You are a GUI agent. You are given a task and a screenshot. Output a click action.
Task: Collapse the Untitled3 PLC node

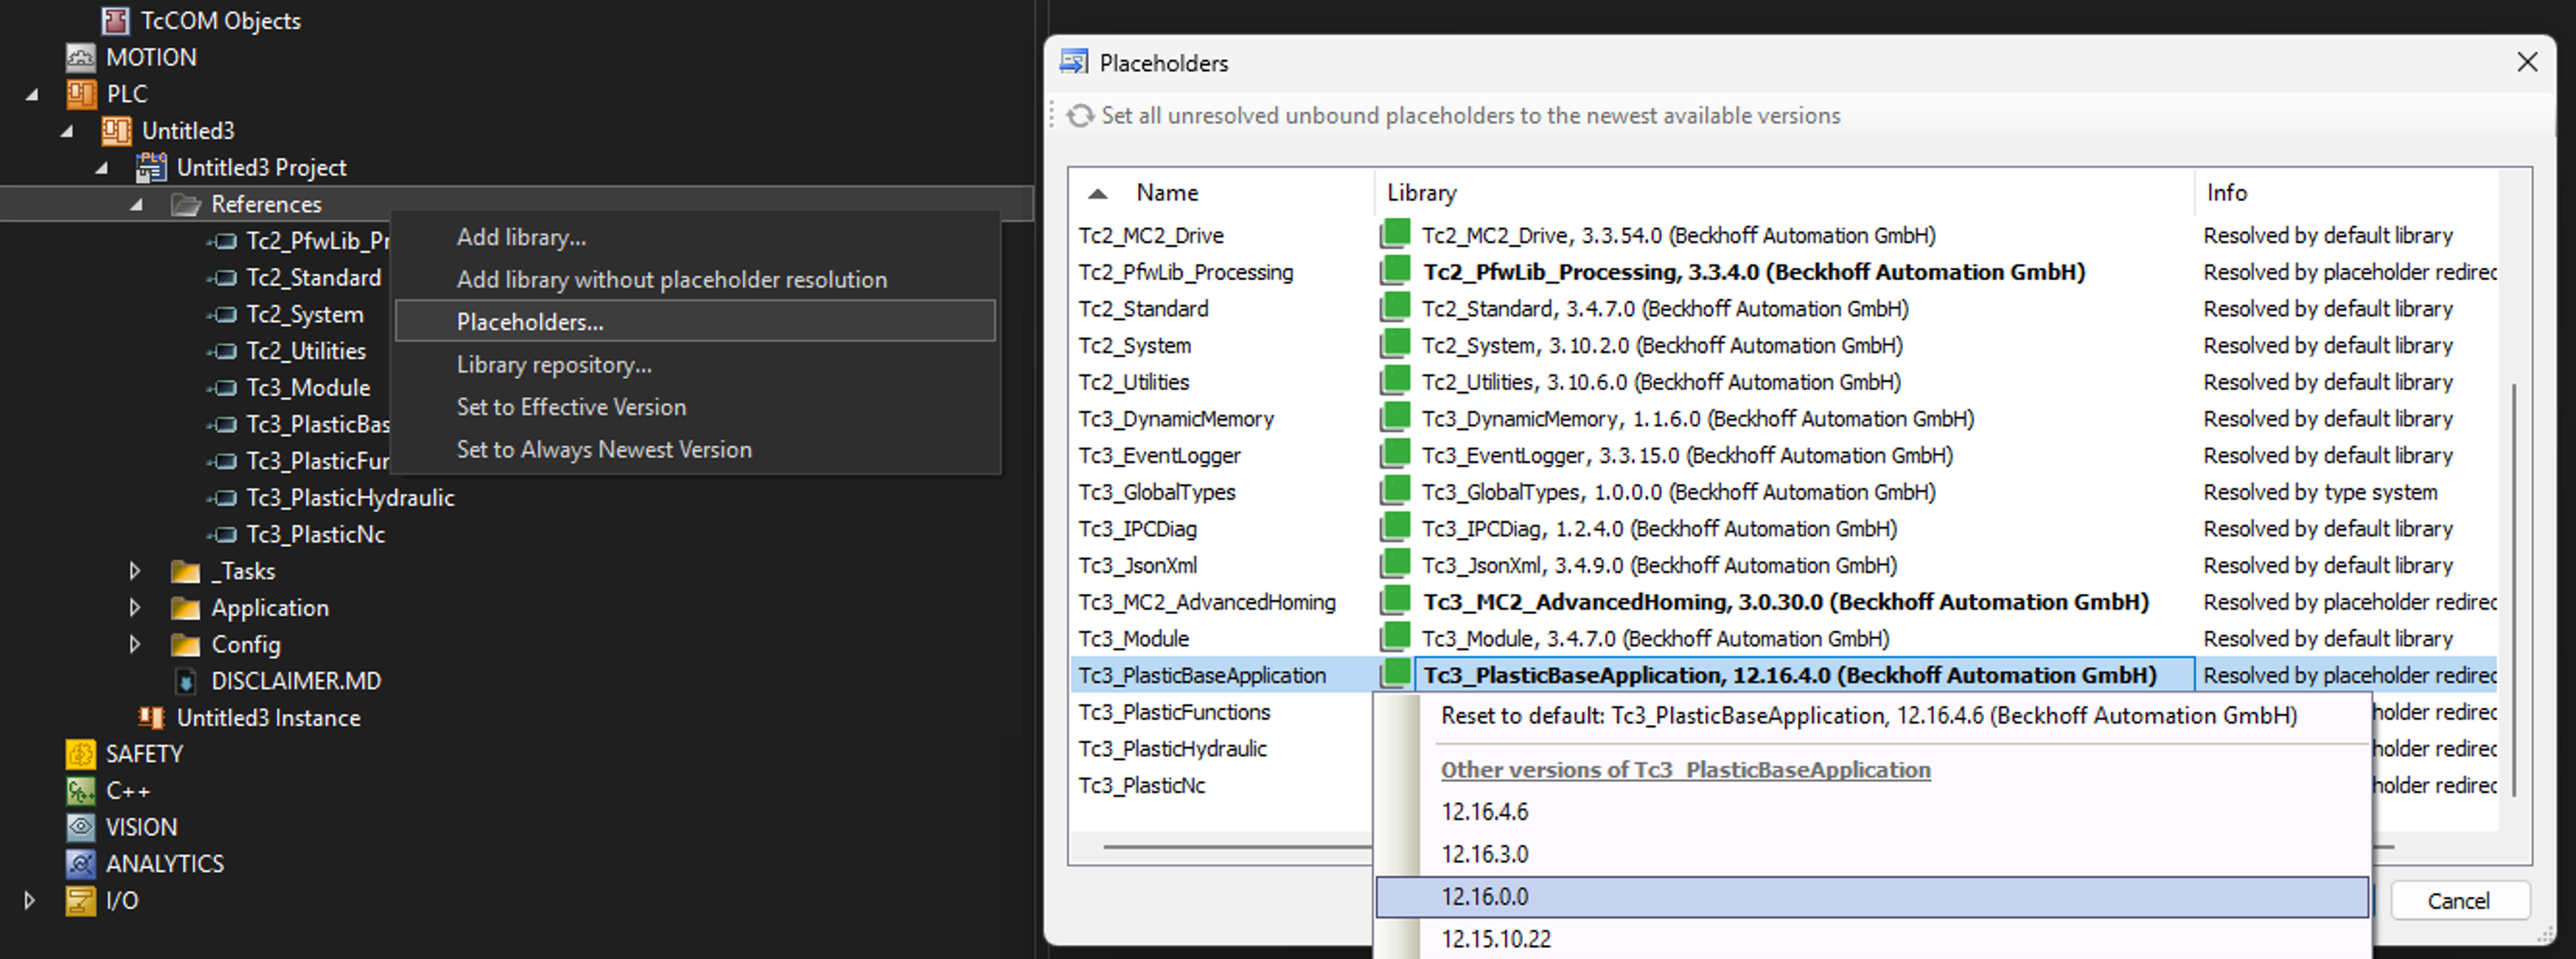coord(67,131)
